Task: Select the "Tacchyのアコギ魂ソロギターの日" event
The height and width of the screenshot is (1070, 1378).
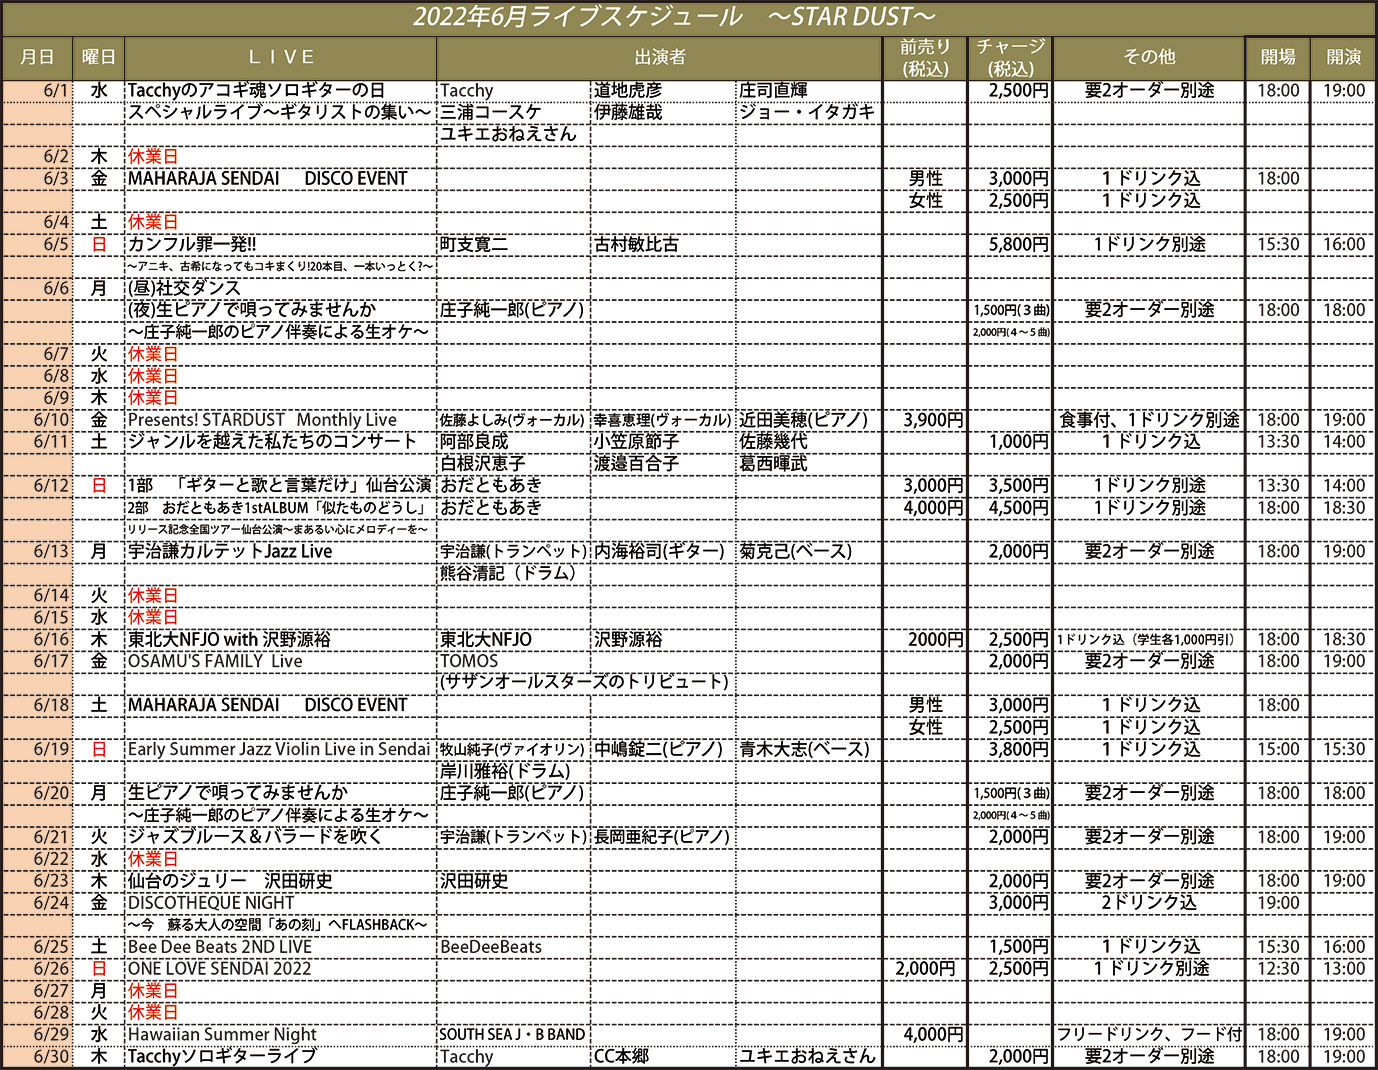Action: tap(256, 90)
